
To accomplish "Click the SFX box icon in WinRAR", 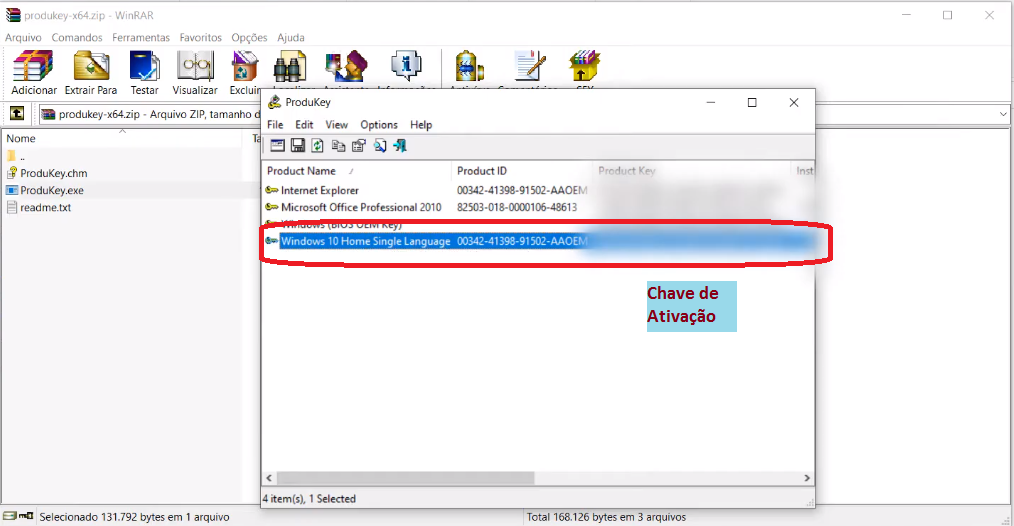I will [x=585, y=66].
